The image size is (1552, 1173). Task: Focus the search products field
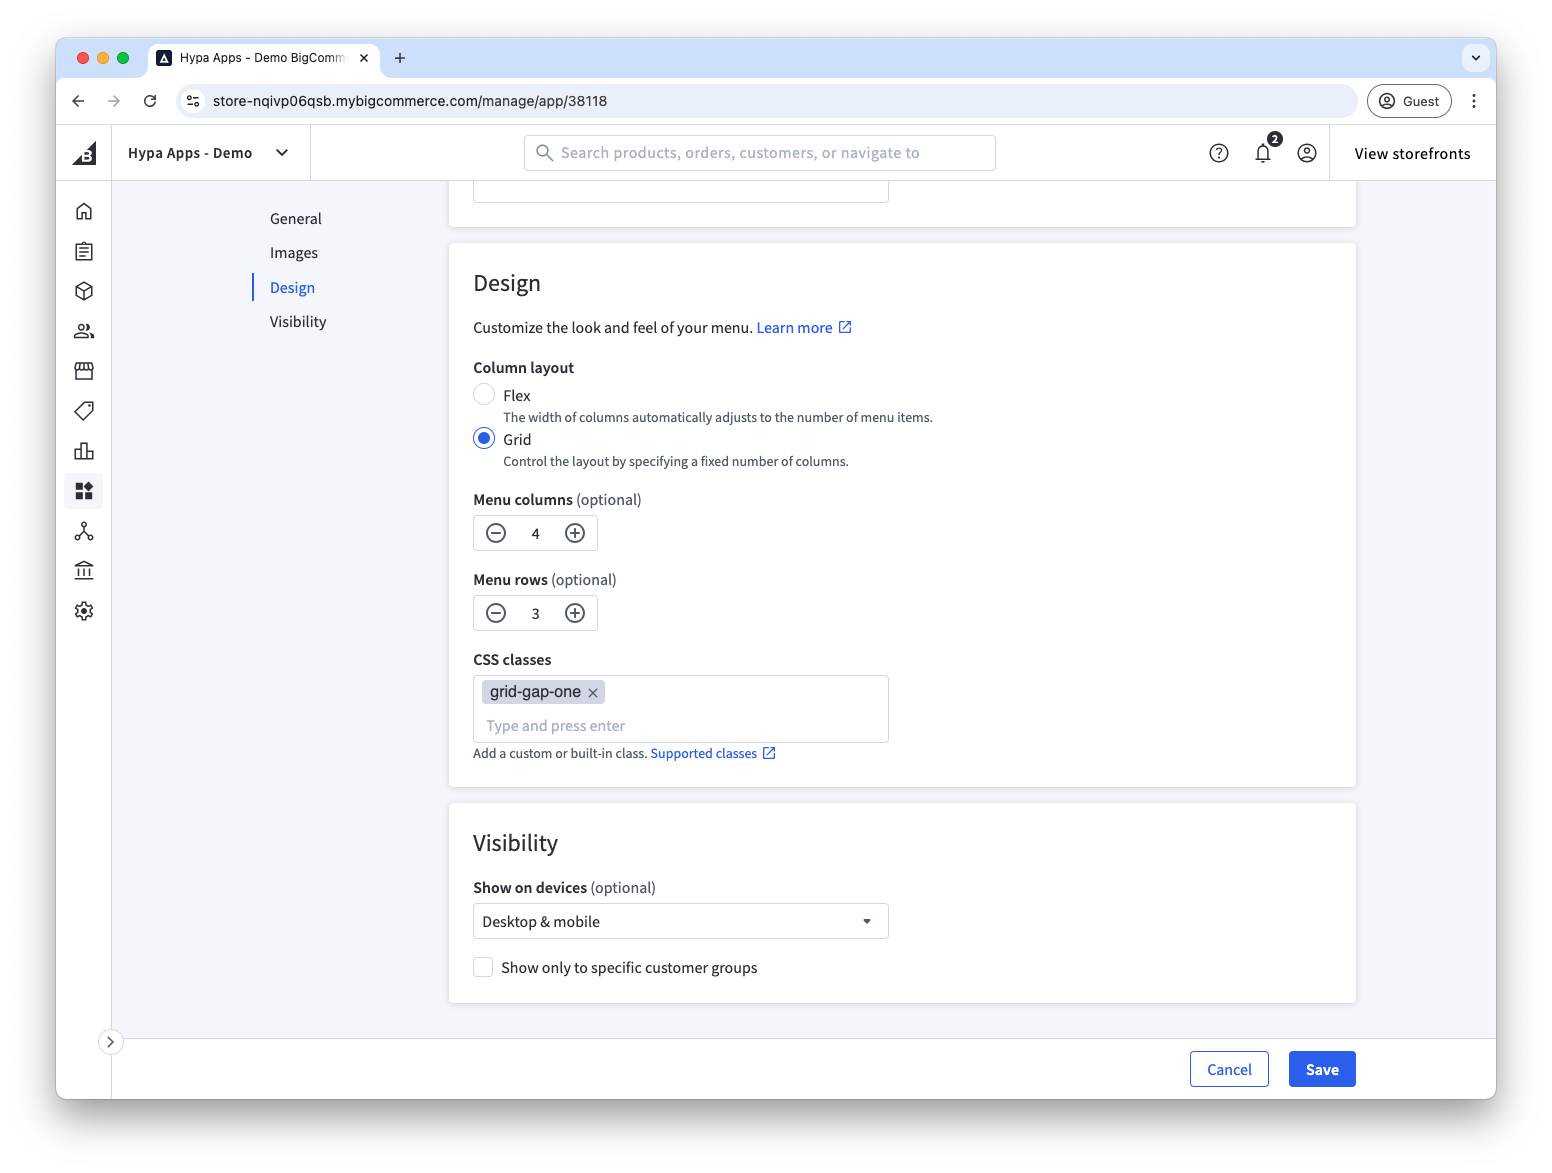(x=760, y=153)
